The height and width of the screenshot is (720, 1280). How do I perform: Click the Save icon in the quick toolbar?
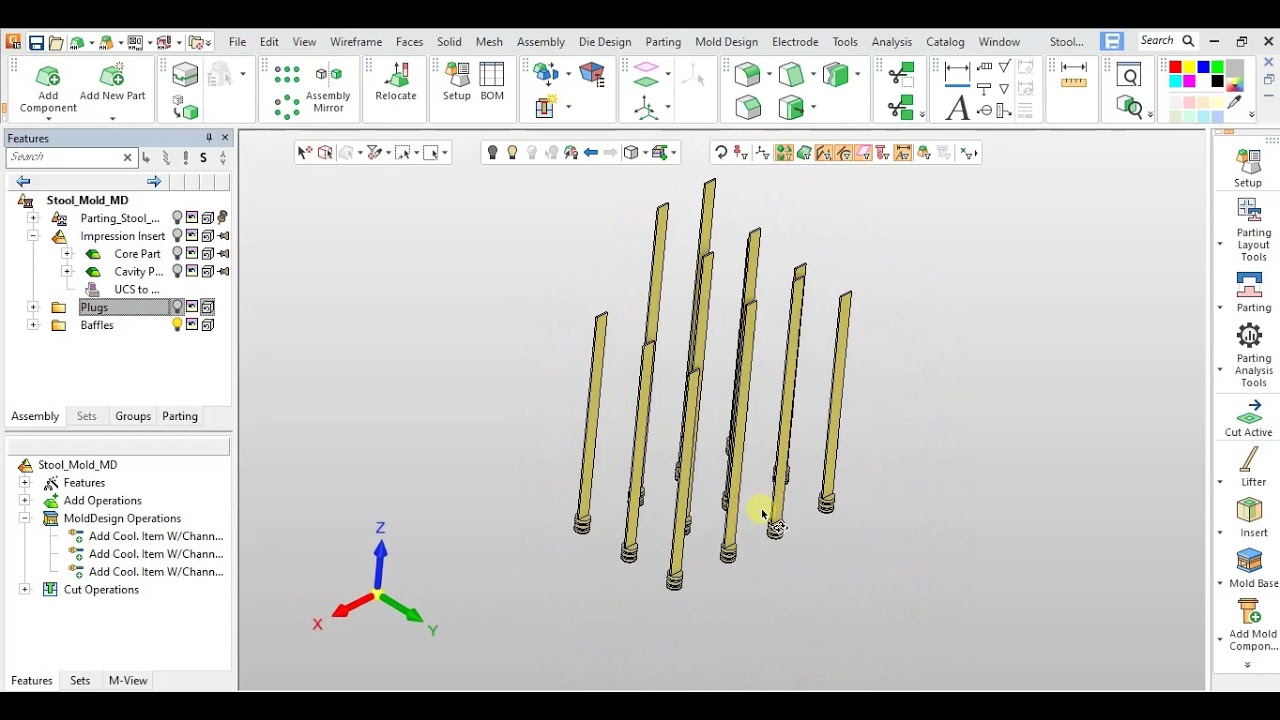[x=36, y=42]
